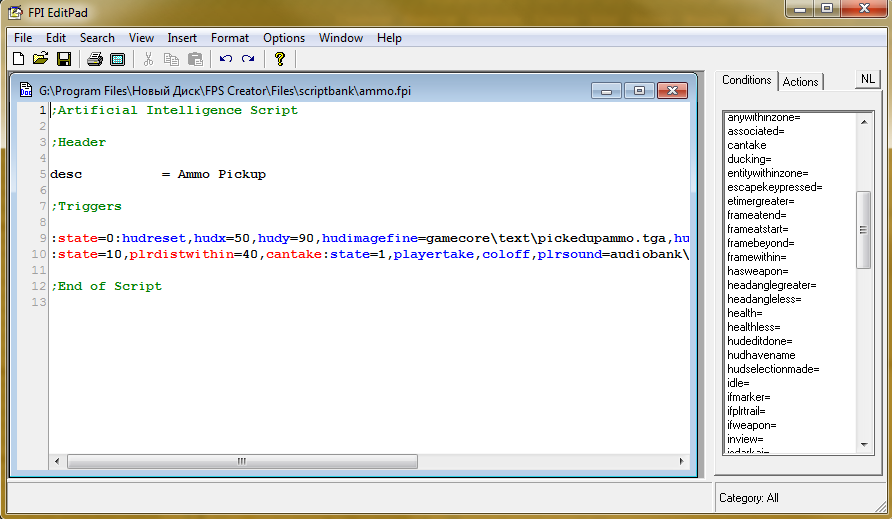Select ifplrtrail= condition
Image resolution: width=892 pixels, height=519 pixels.
tap(746, 411)
